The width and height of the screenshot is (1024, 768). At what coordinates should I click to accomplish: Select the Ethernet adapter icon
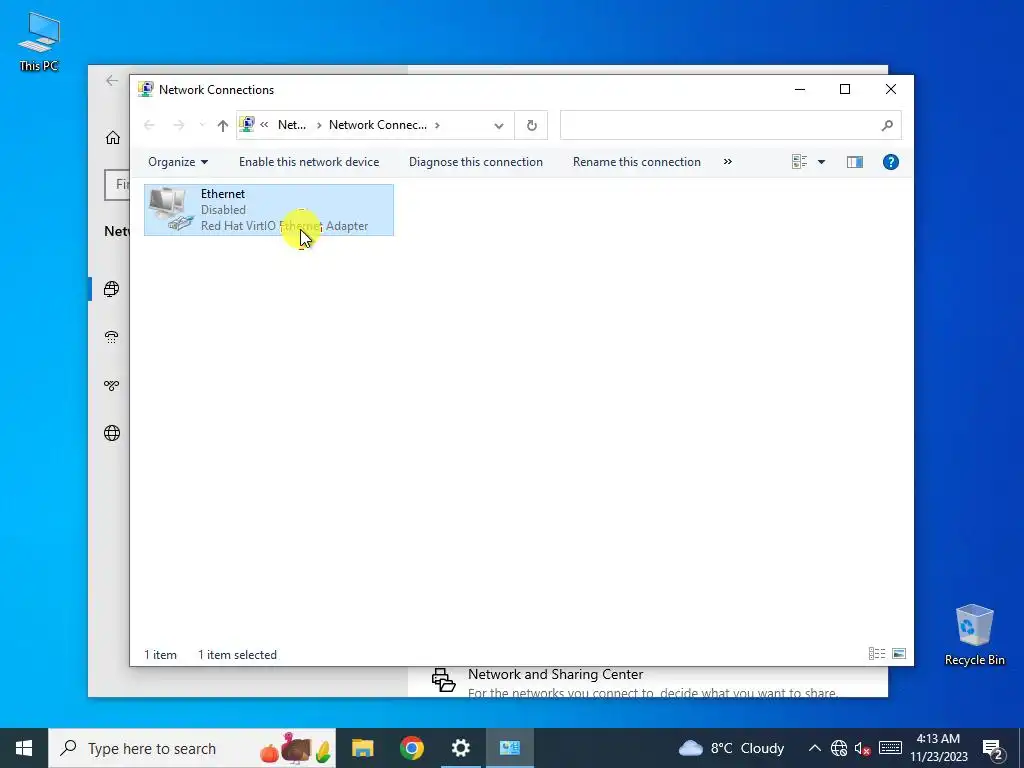[171, 209]
